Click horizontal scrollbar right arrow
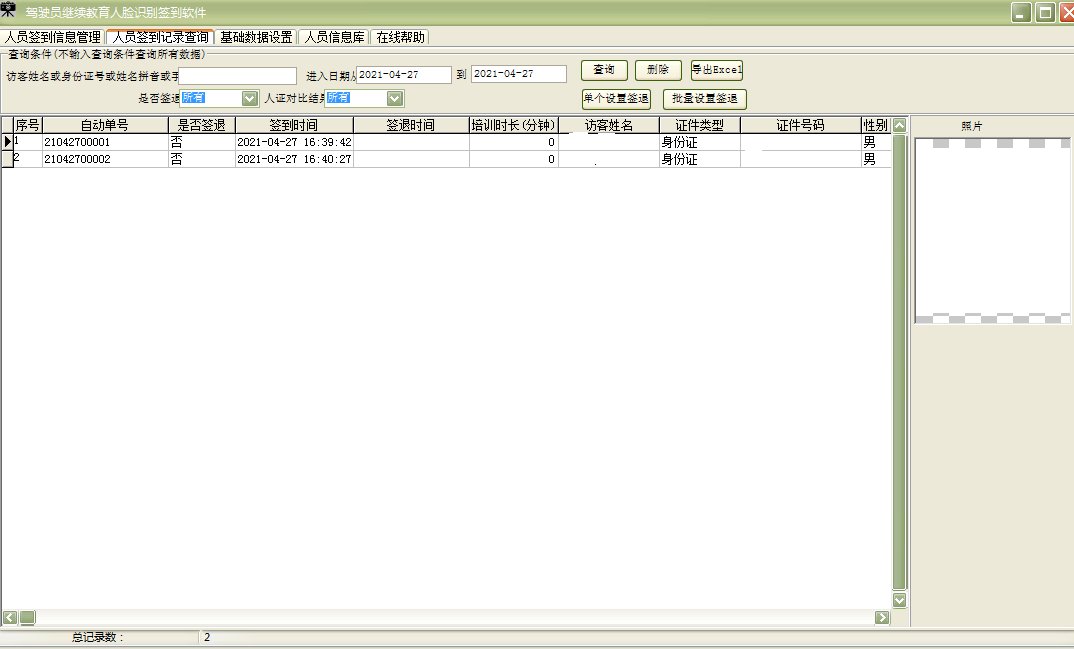This screenshot has width=1074, height=649. (x=882, y=618)
